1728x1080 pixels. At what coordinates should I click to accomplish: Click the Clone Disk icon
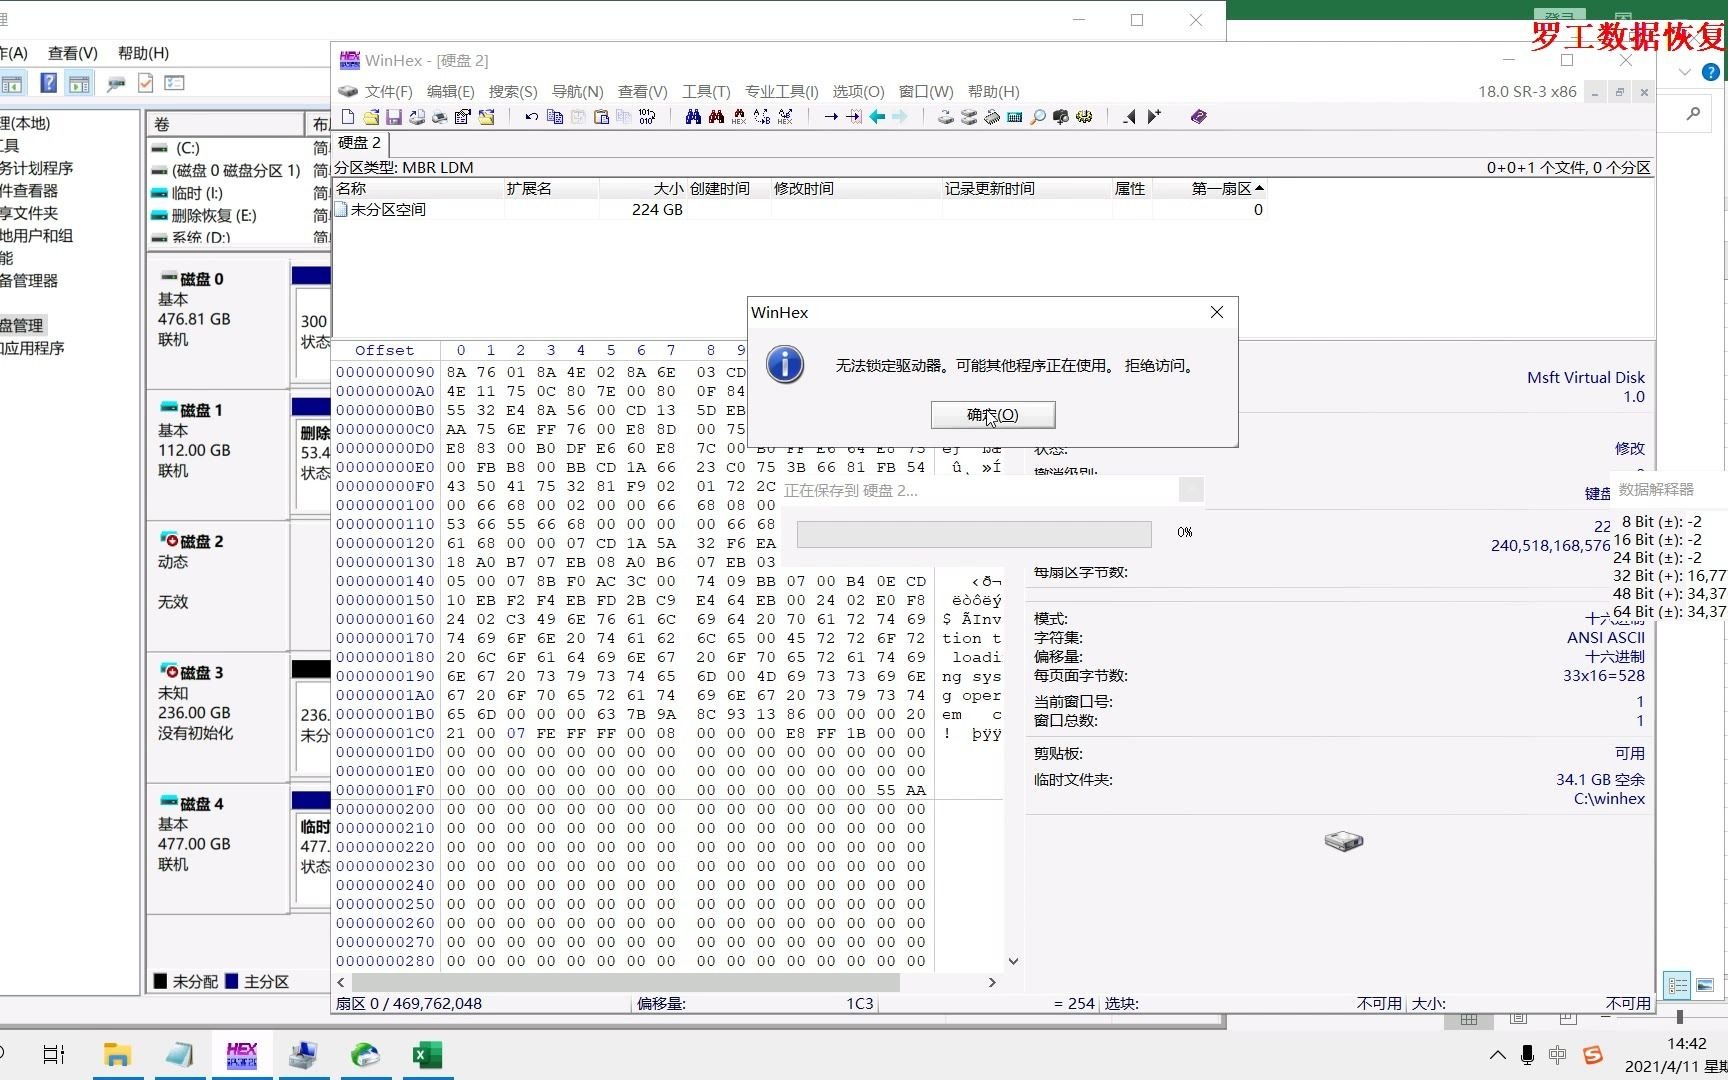point(969,117)
